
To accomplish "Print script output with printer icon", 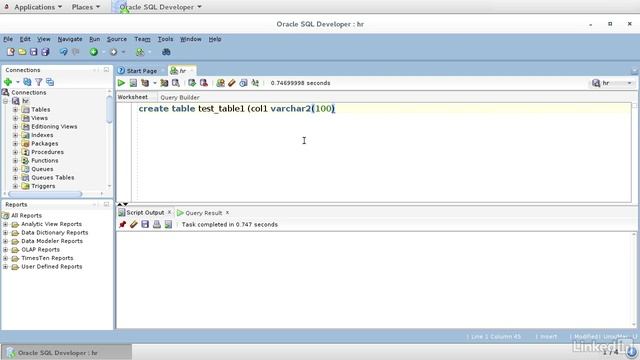I will point(156,224).
